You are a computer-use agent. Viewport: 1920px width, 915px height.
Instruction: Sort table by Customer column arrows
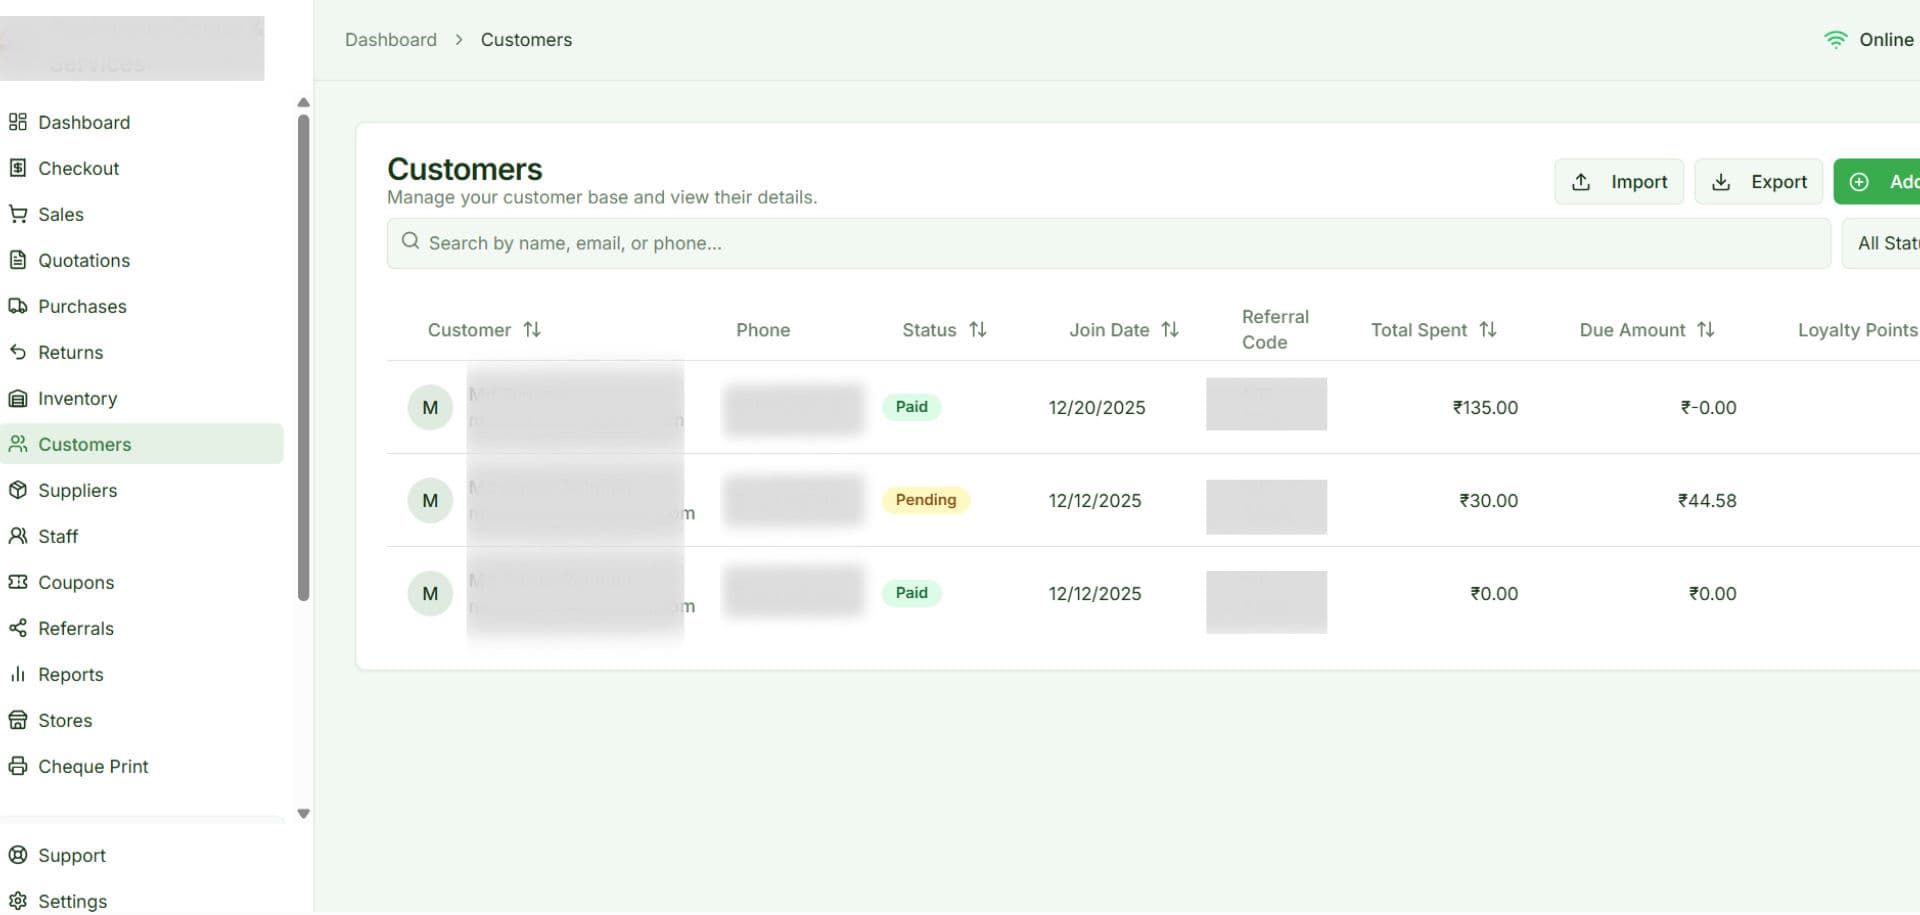click(x=532, y=330)
